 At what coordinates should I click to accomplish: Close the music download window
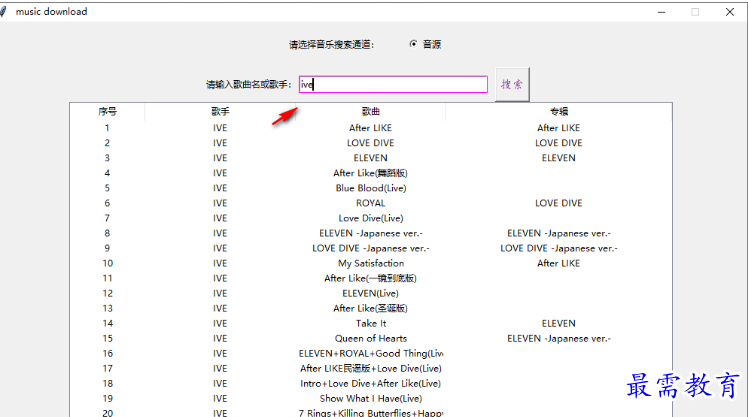(x=730, y=12)
